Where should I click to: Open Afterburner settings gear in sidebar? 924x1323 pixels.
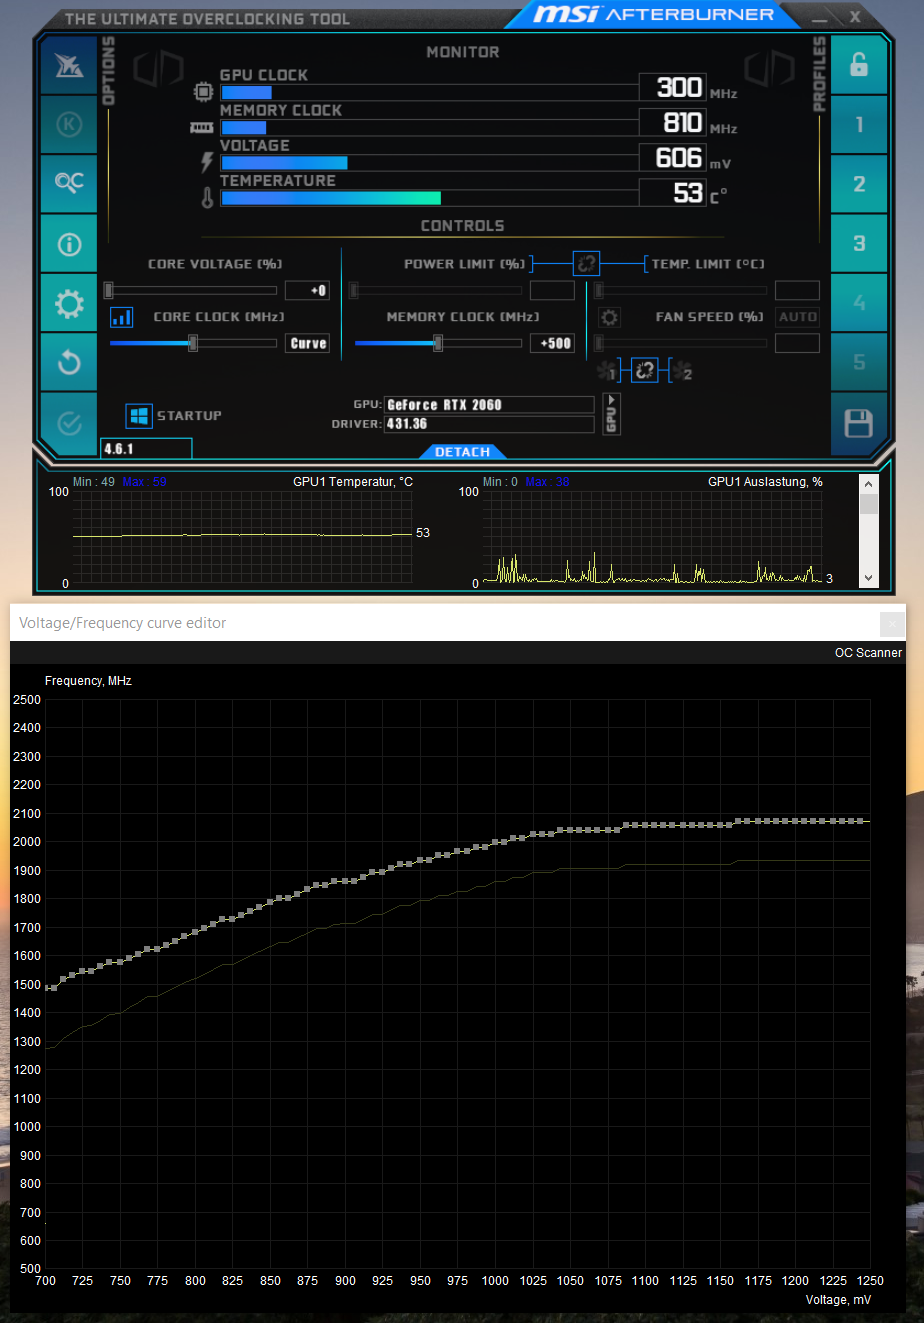[x=69, y=302]
